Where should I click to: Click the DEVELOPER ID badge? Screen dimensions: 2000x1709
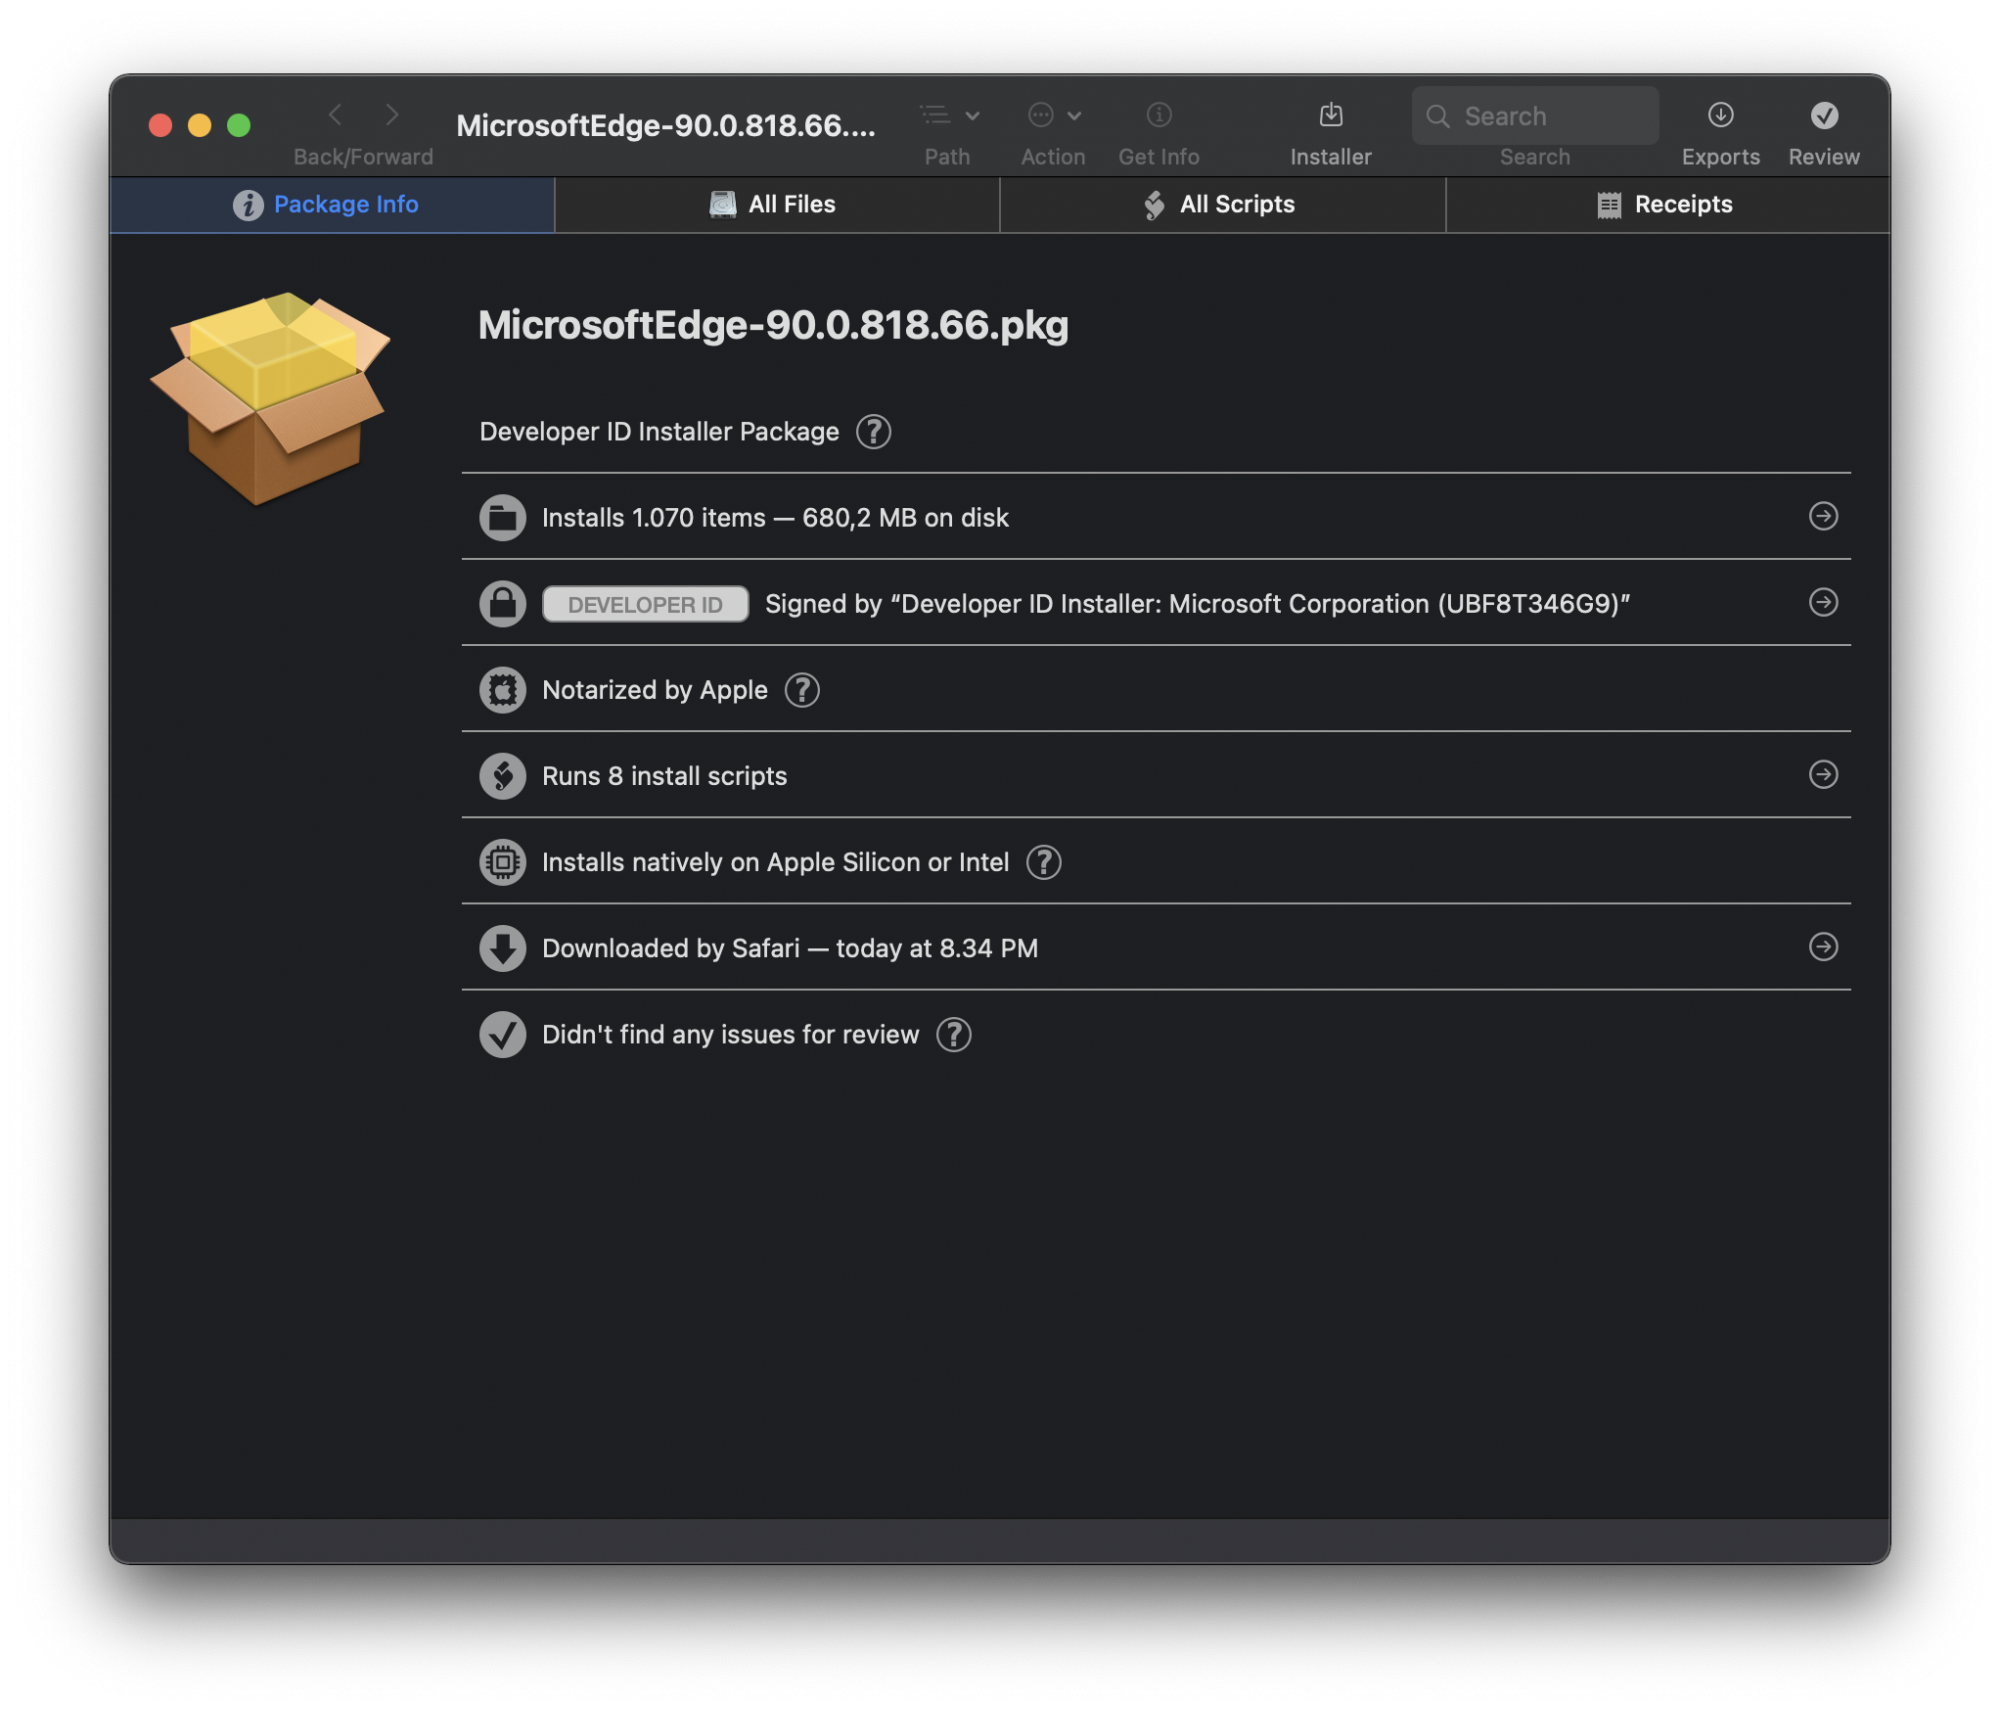645,604
